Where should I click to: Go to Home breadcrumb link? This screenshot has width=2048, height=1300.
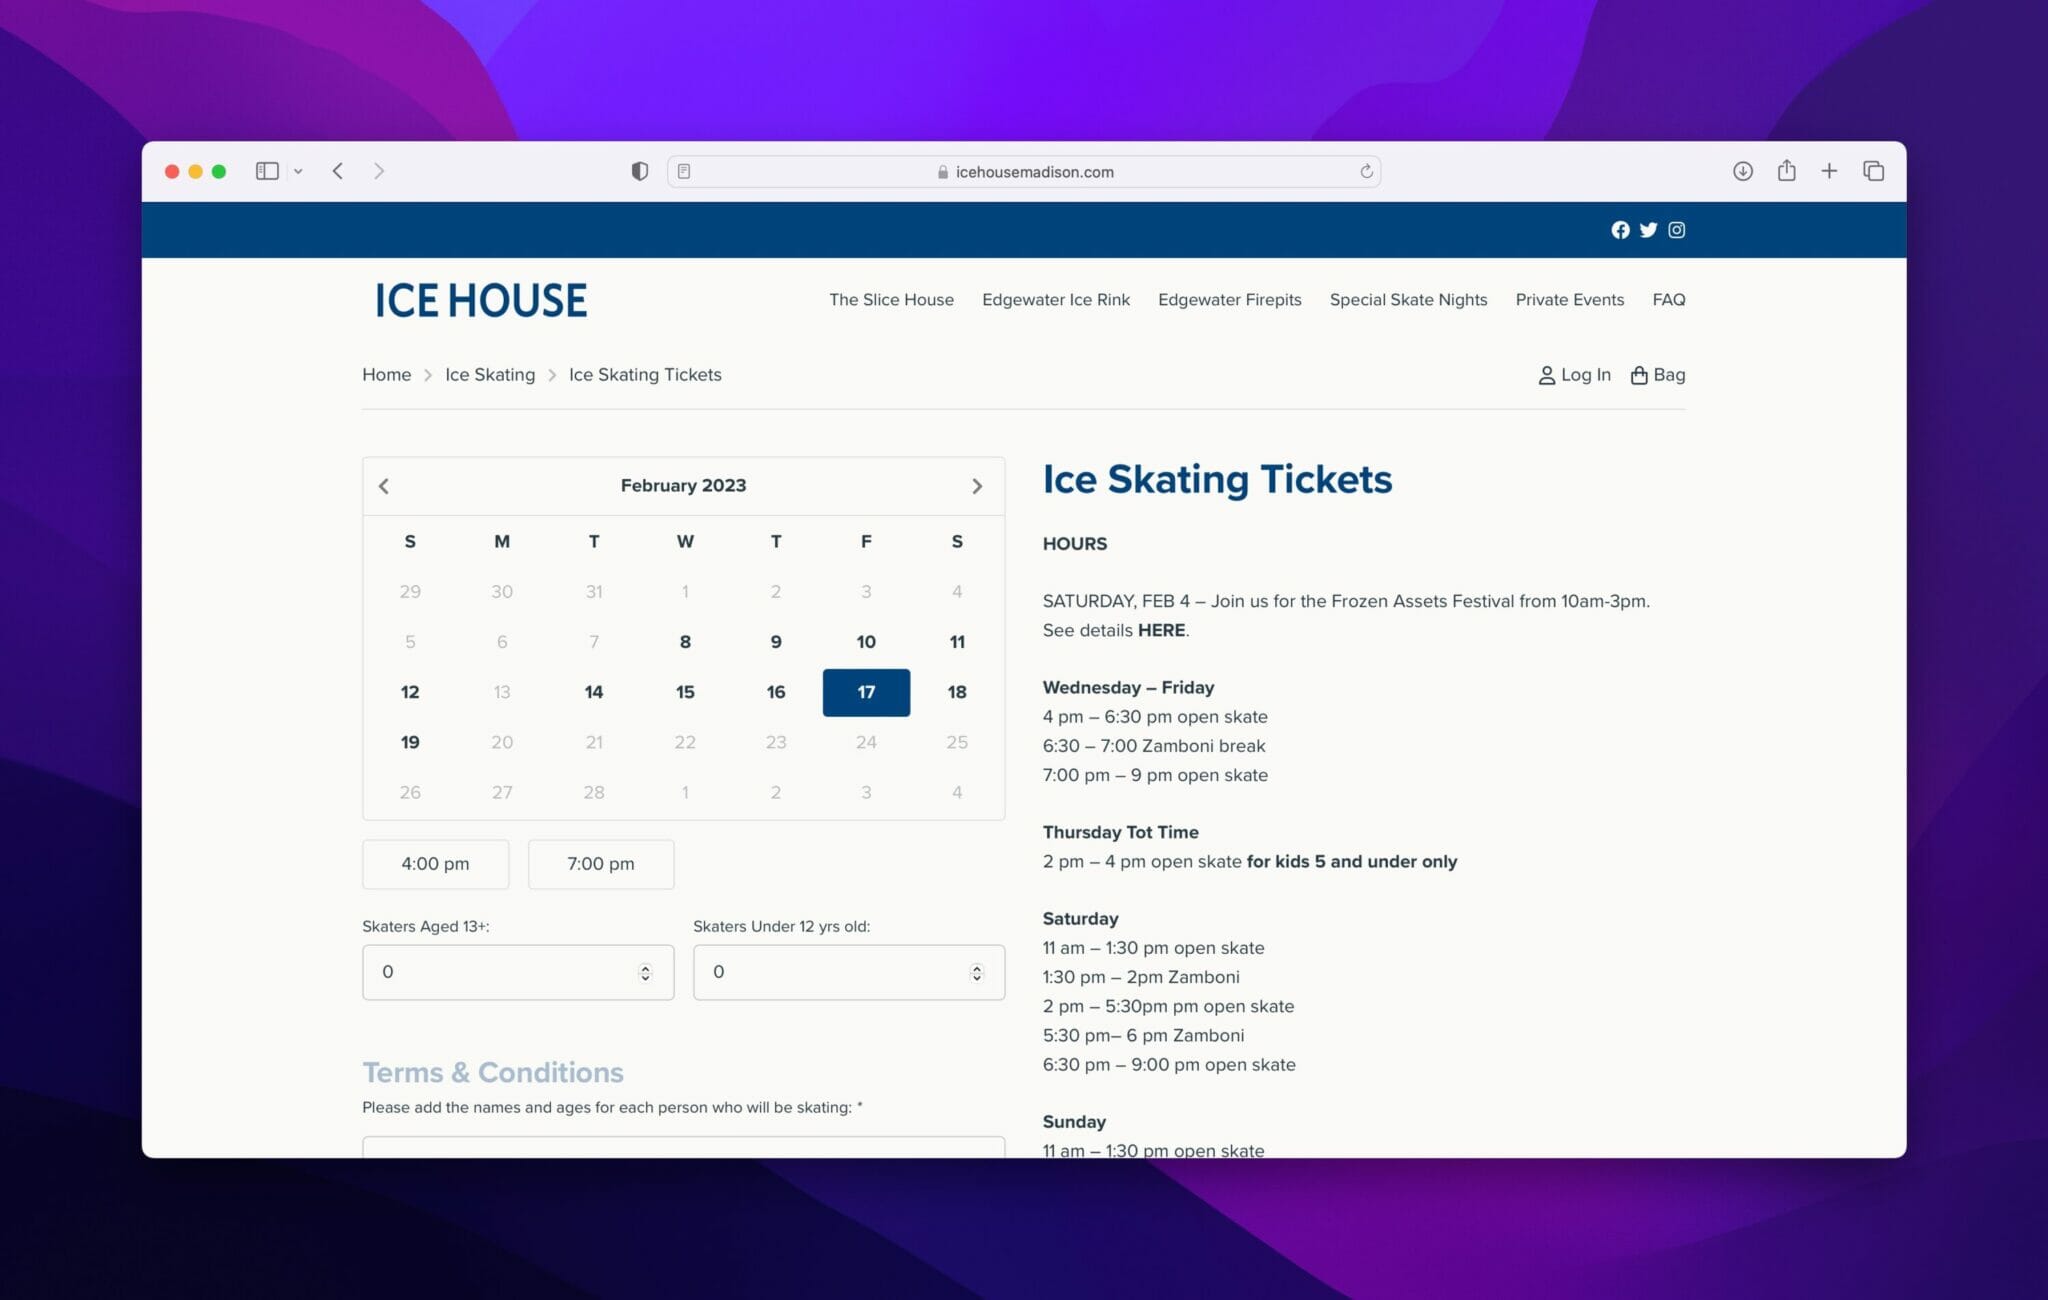[x=386, y=375]
